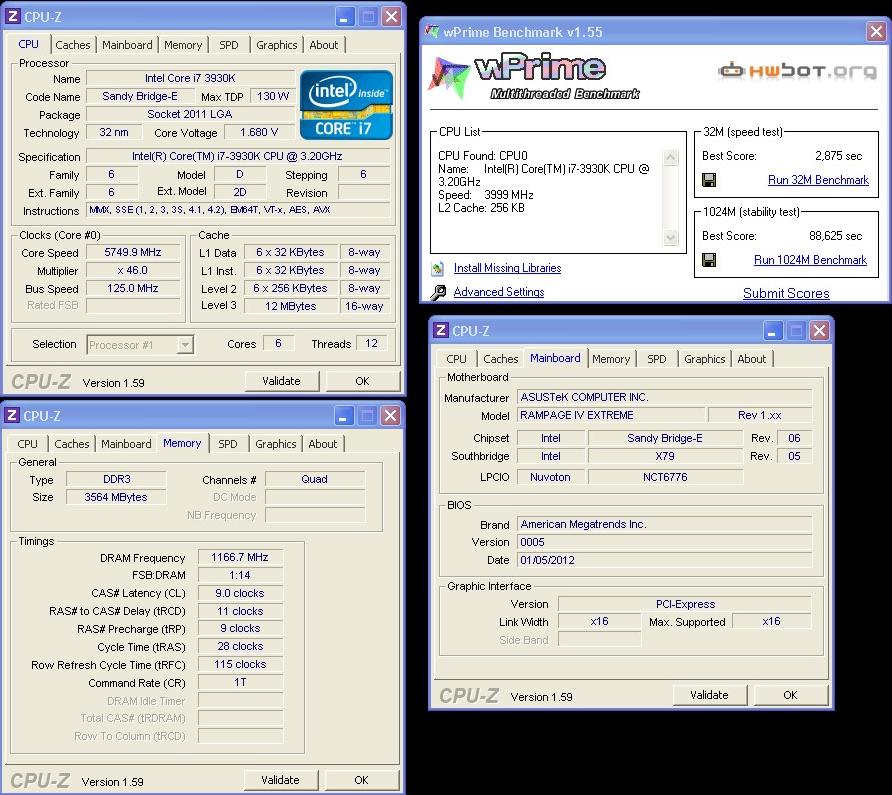Click the CPU-Z title icon in Mainboard window

click(440, 330)
